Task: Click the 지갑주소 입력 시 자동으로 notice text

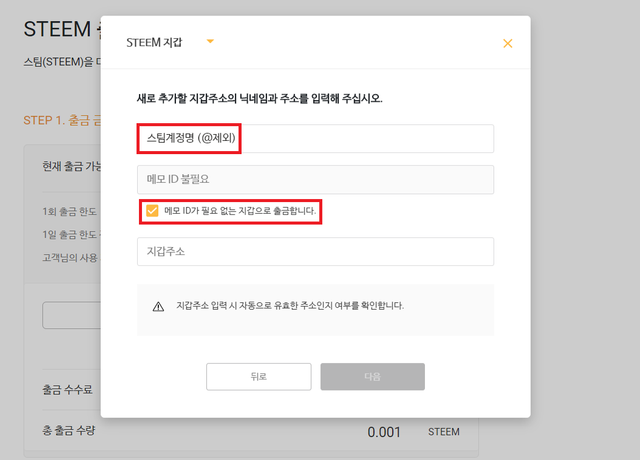Action: coord(290,306)
